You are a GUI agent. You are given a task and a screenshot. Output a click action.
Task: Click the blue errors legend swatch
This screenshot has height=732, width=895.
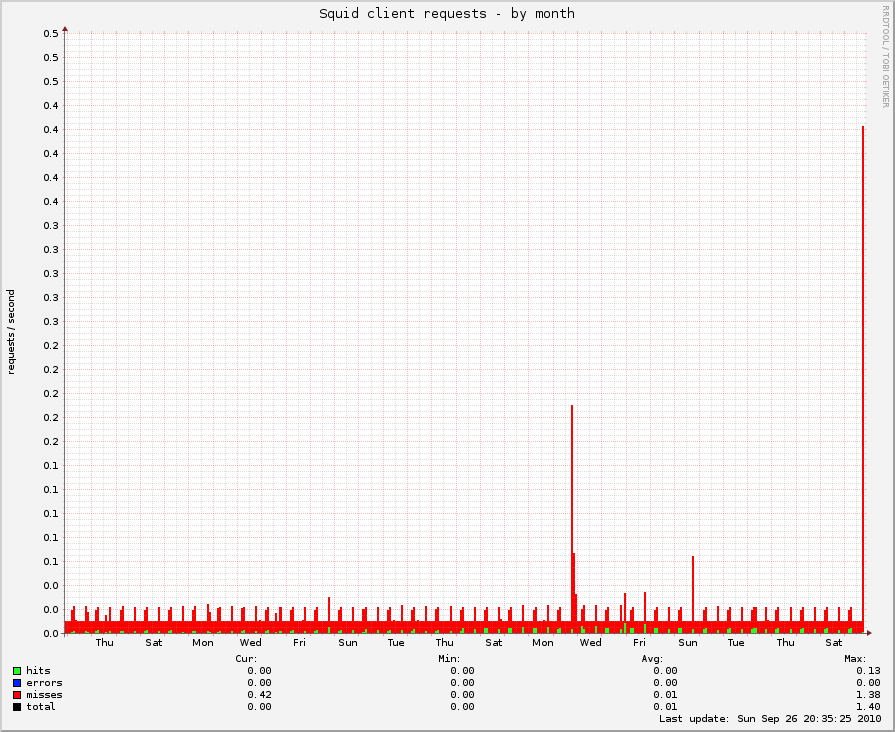(17, 683)
